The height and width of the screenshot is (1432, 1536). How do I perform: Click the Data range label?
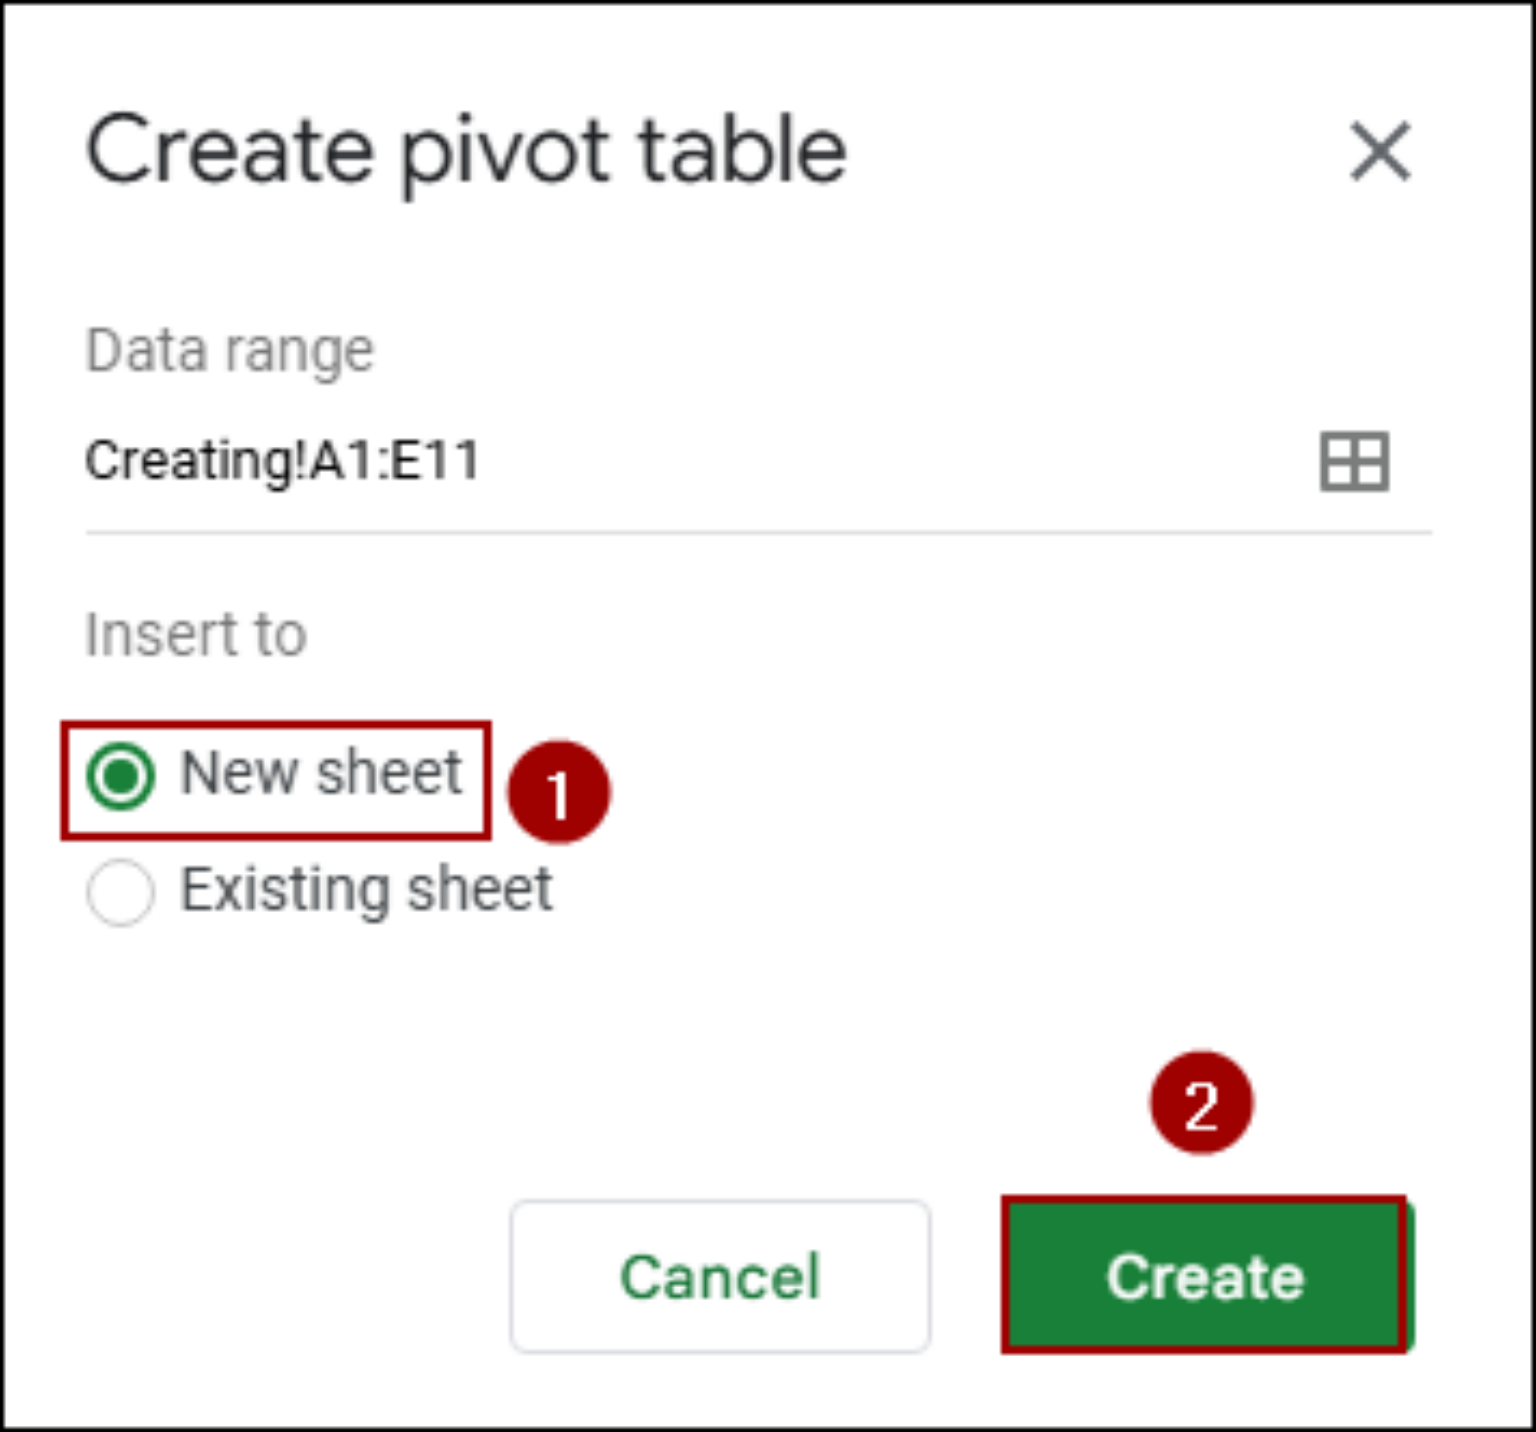228,349
